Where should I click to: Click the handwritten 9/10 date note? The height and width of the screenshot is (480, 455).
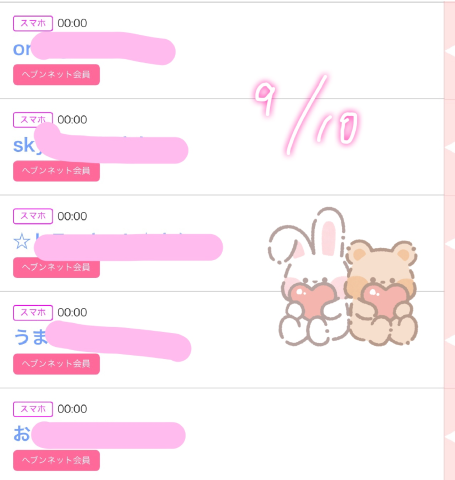(307, 115)
